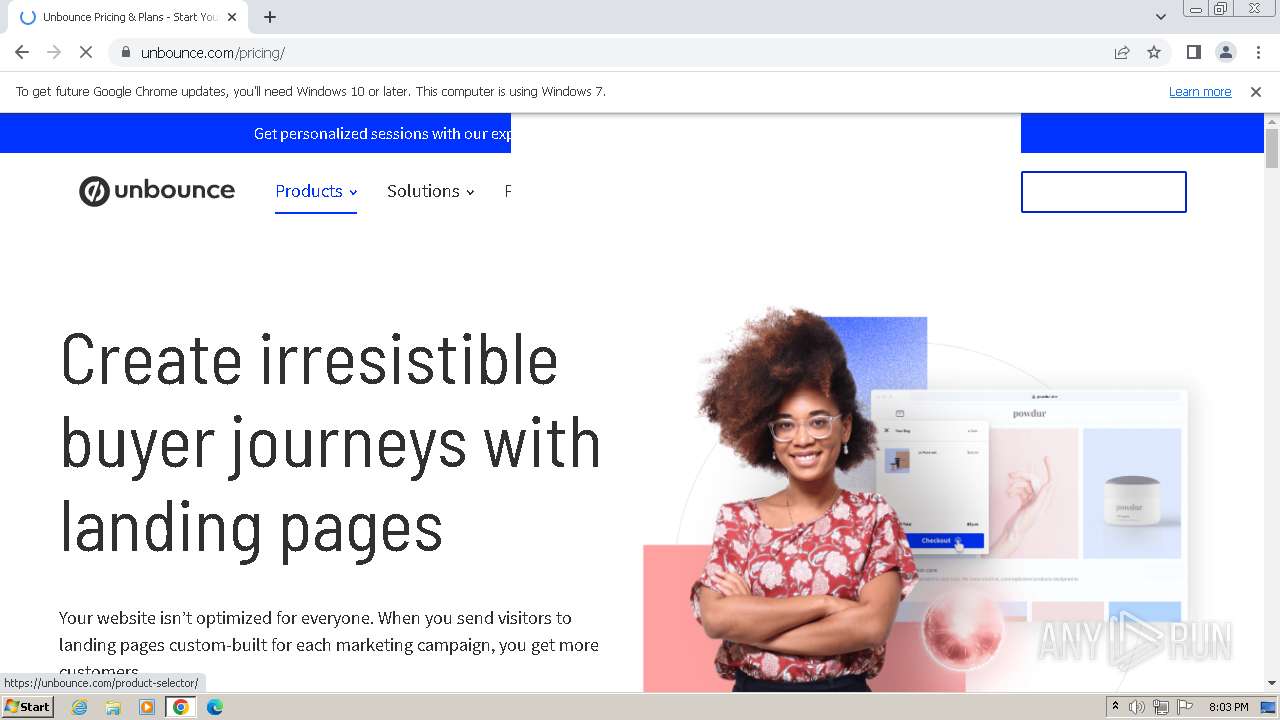Click the personalized sessions banner text
The image size is (1280, 720).
[382, 133]
